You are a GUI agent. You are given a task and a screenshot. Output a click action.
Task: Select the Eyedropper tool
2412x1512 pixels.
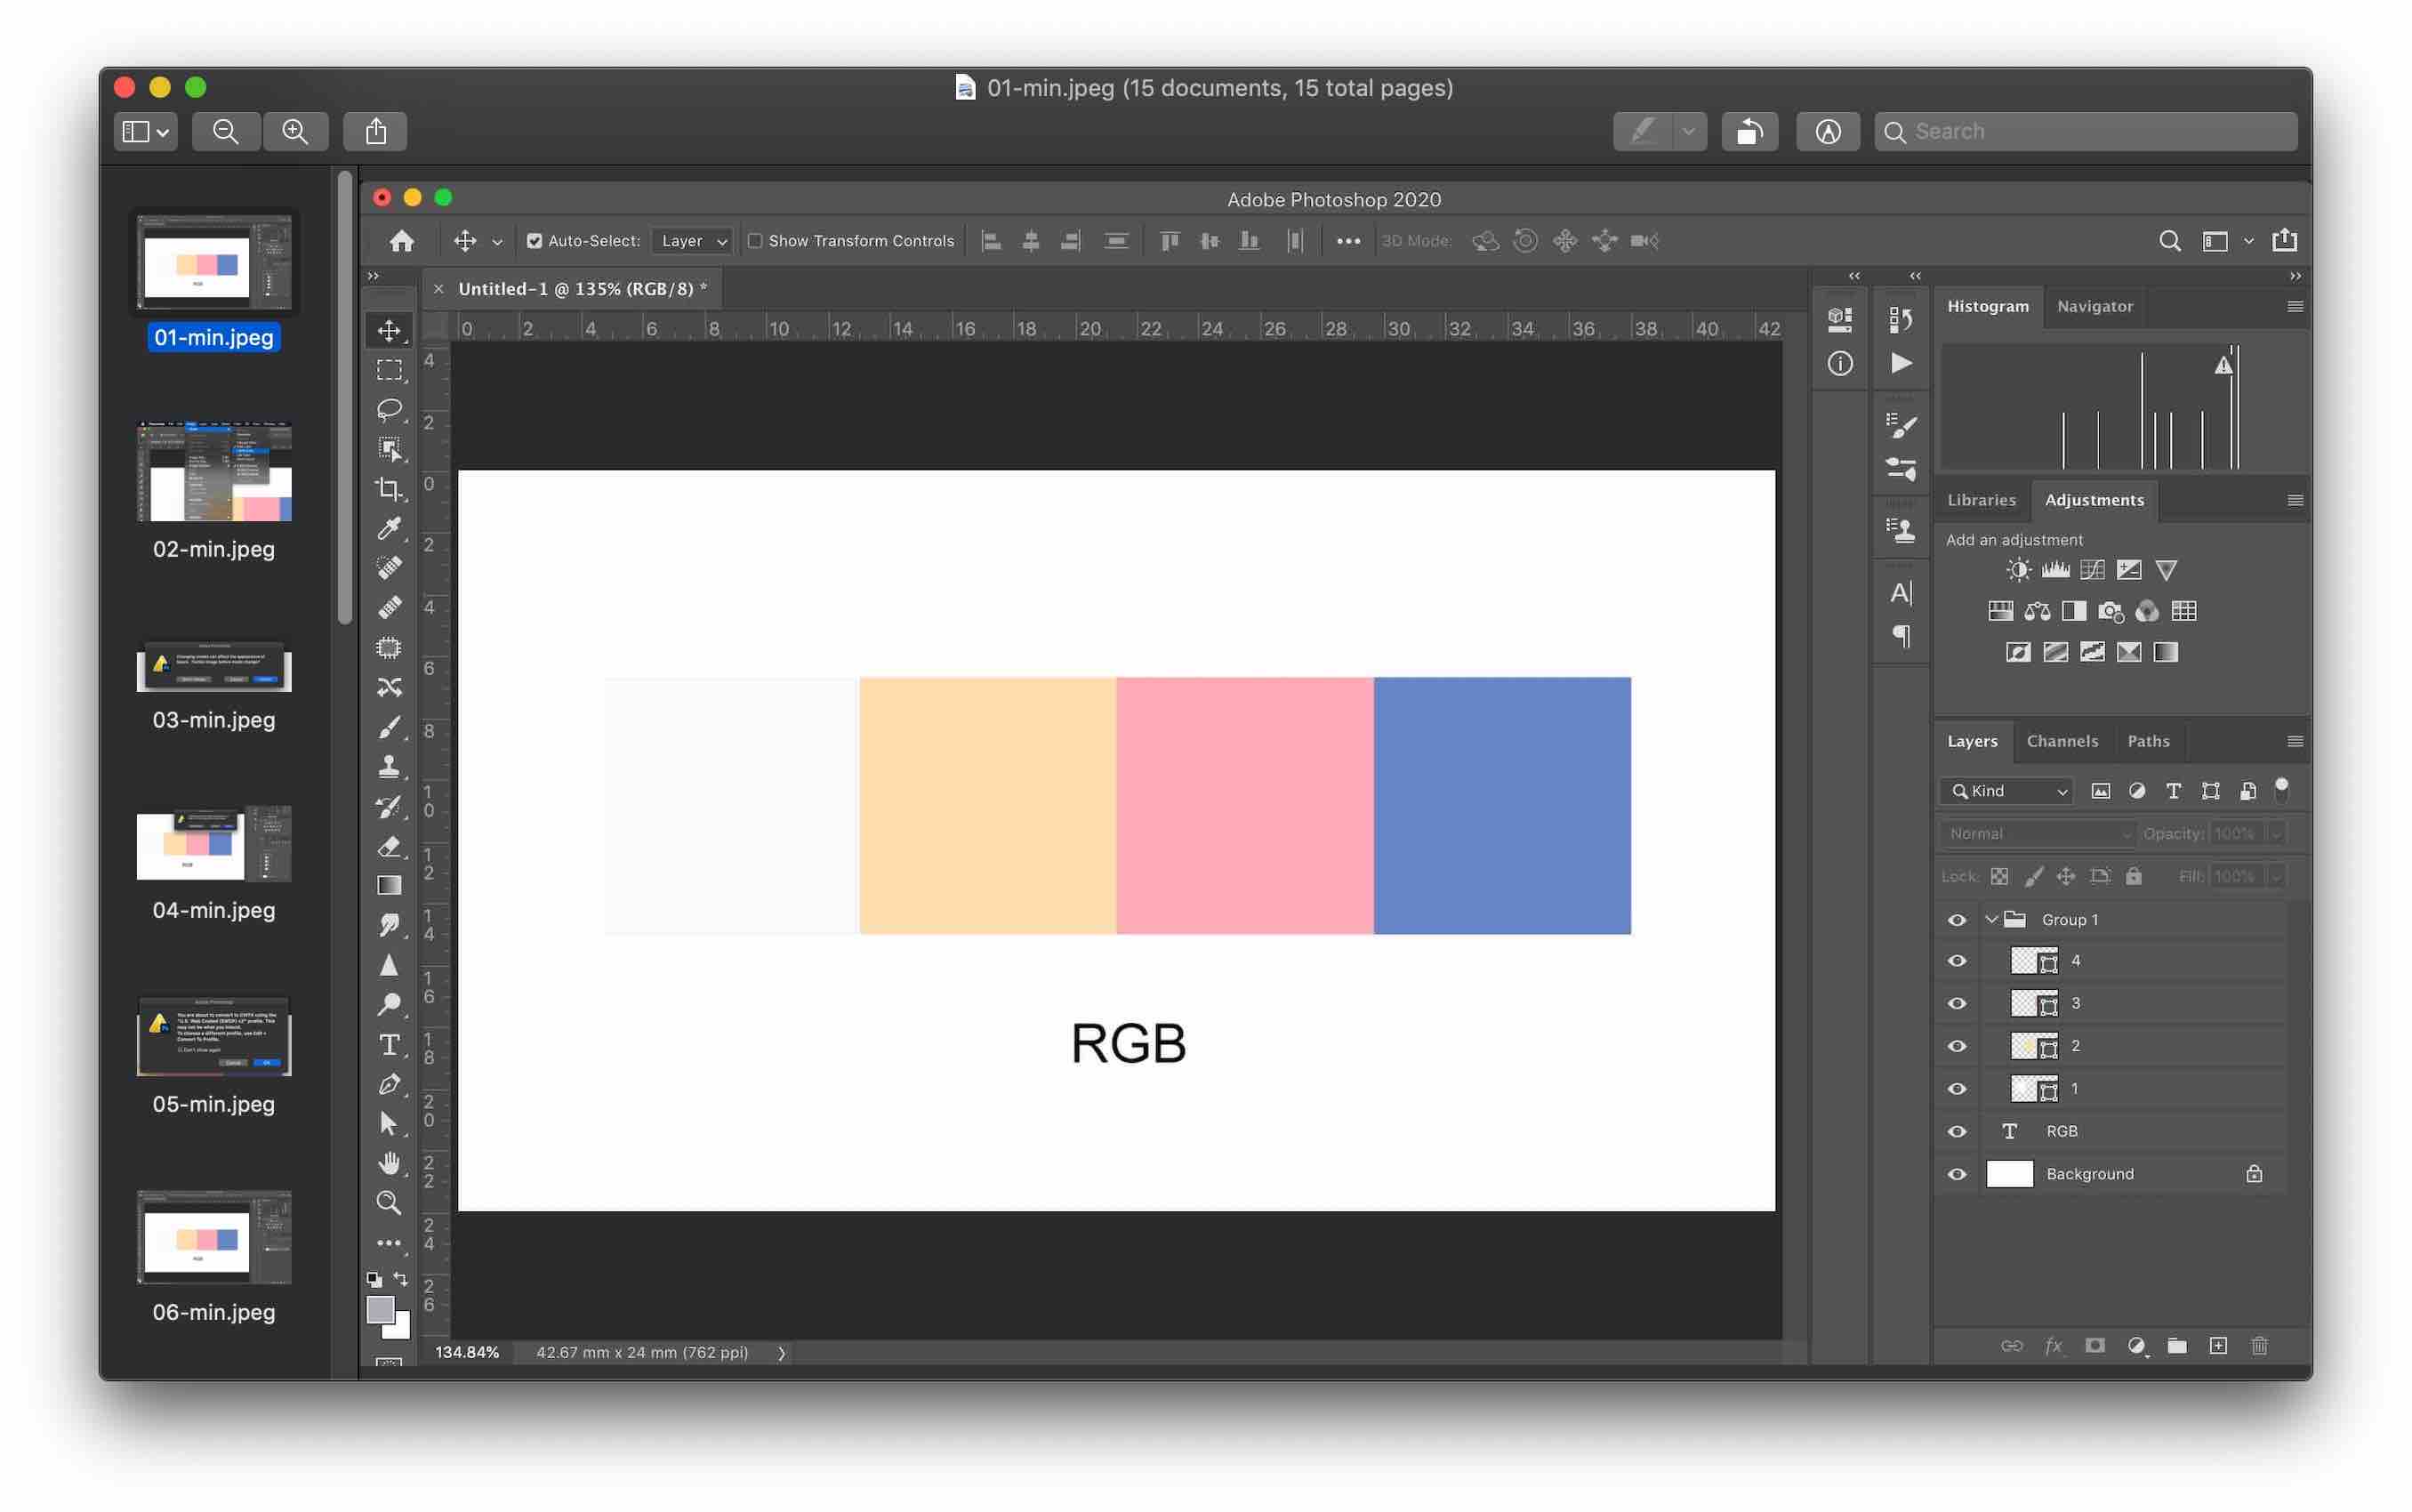coord(389,528)
